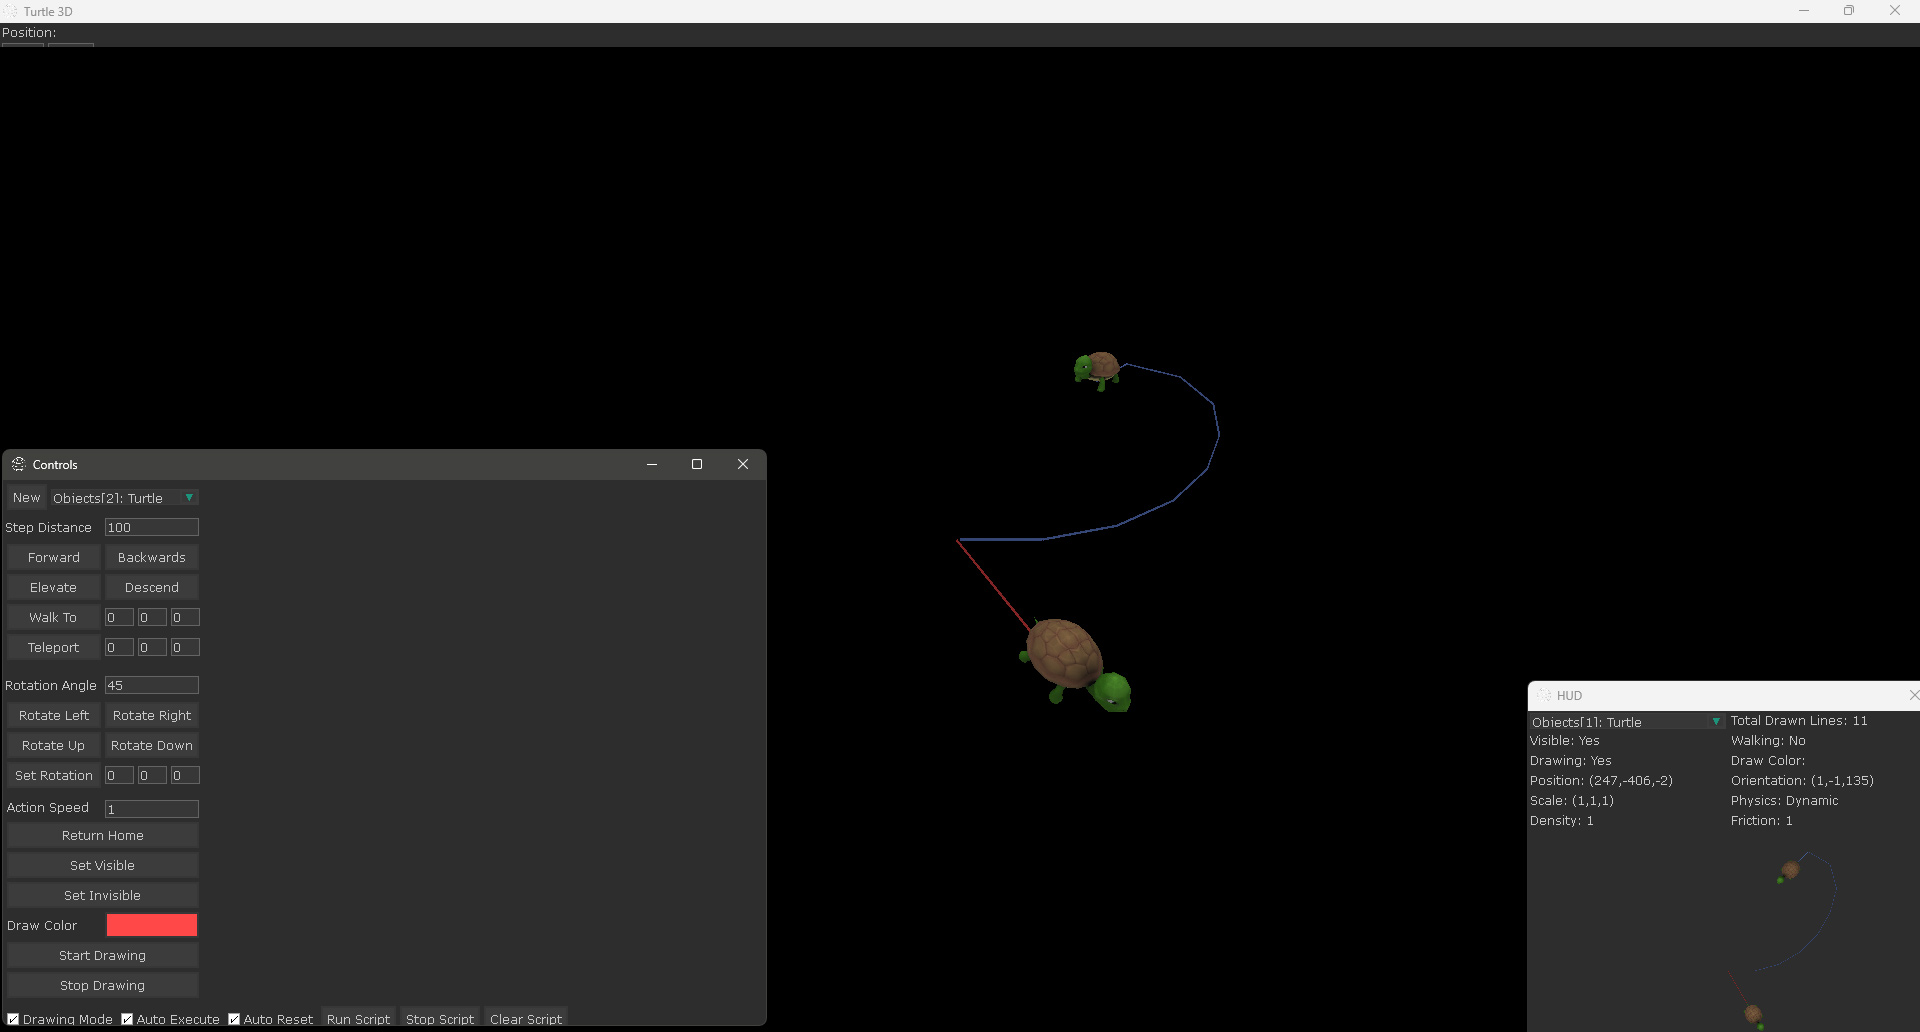
Task: Click the first Set Rotation value field
Action: point(119,776)
